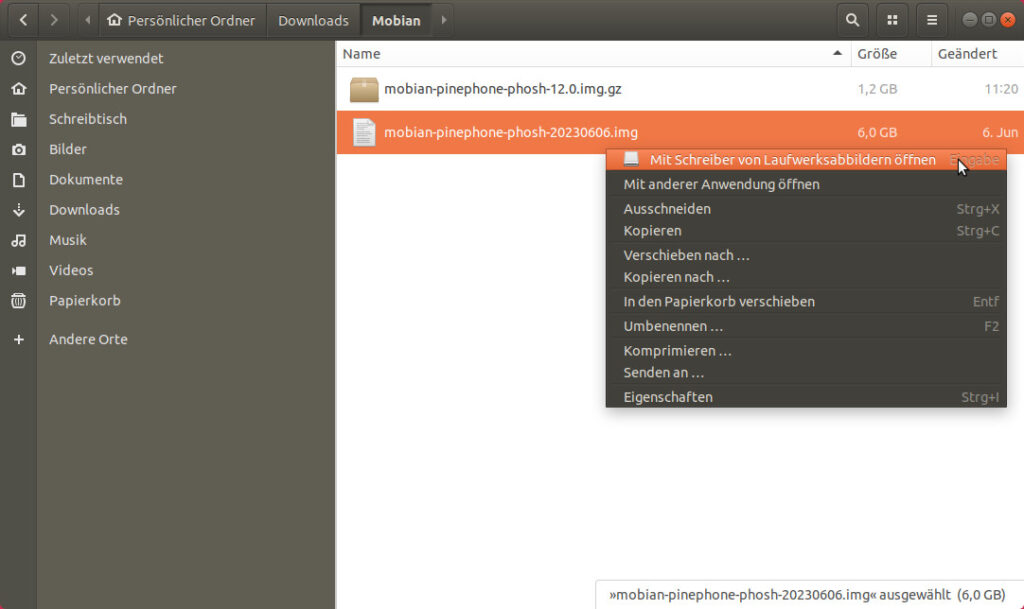1024x609 pixels.
Task: Click the disk icon in context menu
Action: [631, 159]
